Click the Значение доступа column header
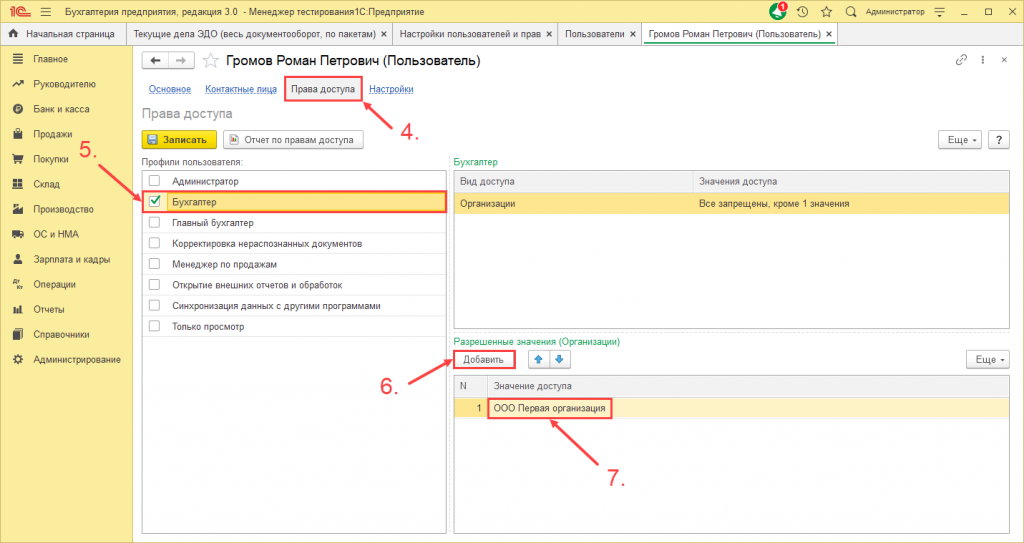Screen dimensions: 1024x543 pos(748,386)
